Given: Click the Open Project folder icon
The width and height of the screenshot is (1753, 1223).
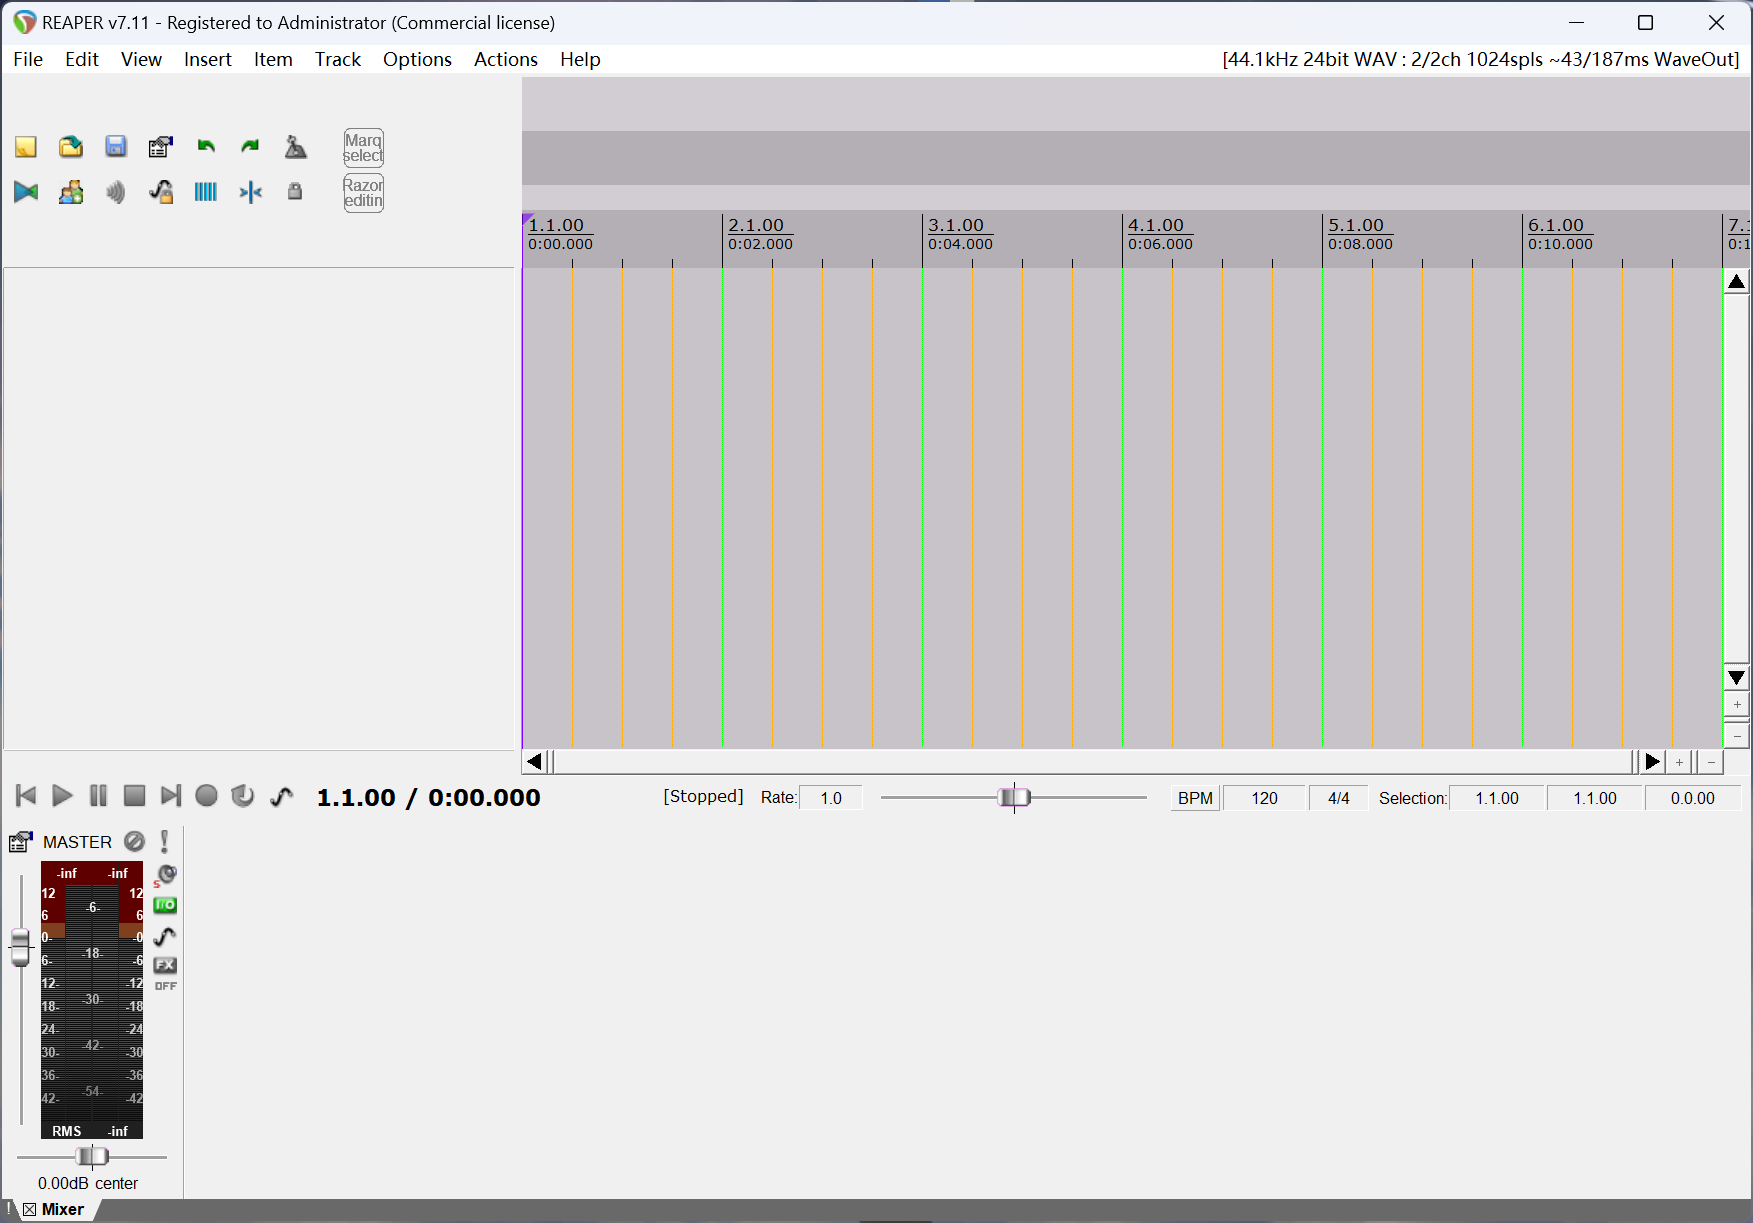Looking at the screenshot, I should [x=71, y=147].
